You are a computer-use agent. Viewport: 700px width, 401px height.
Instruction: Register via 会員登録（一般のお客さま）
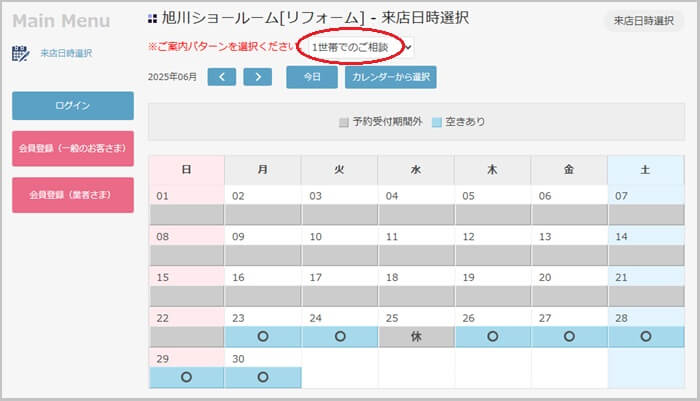(73, 149)
